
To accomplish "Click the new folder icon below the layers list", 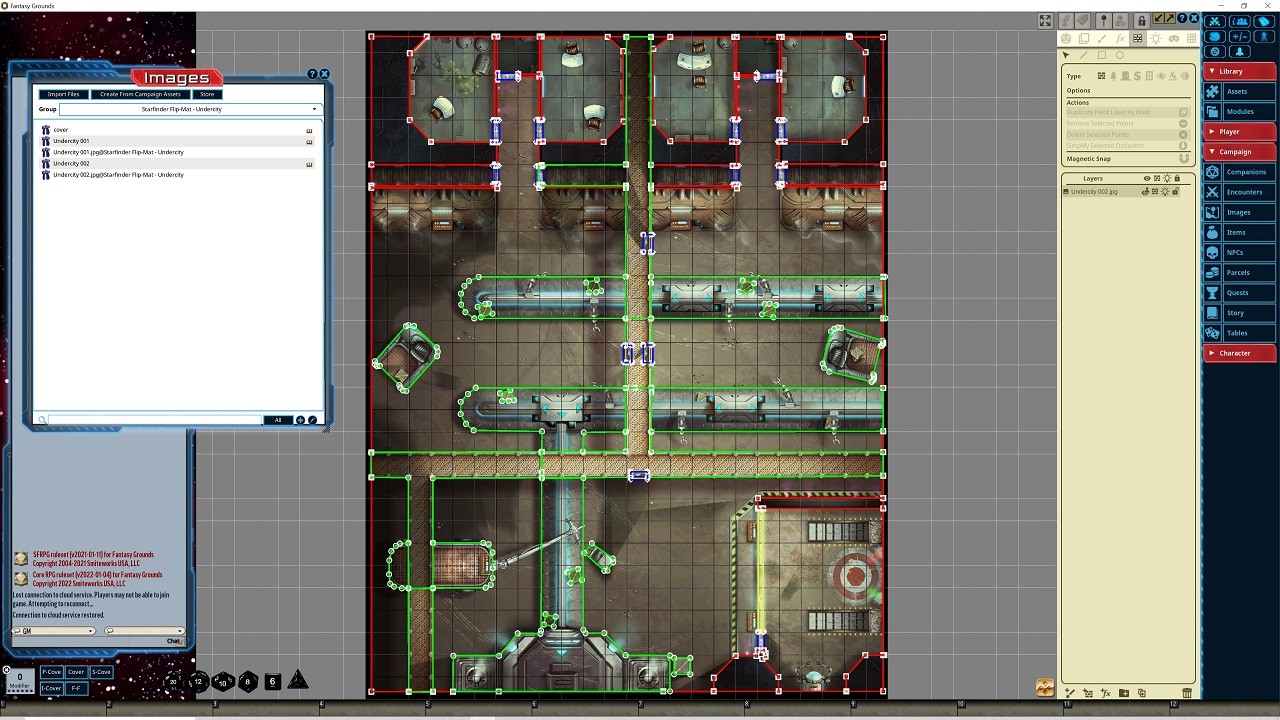I will click(x=1124, y=692).
